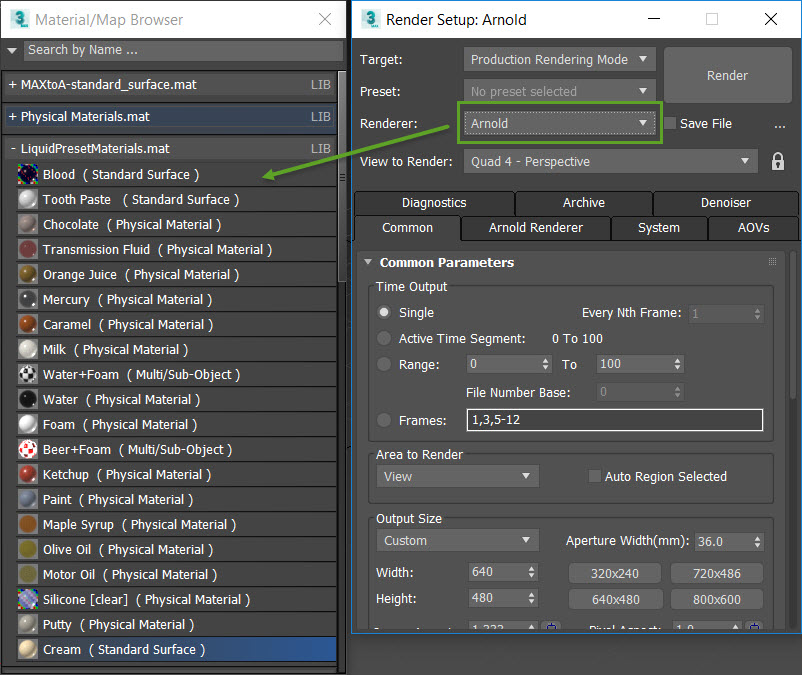802x675 pixels.
Task: Click the Material/Map Browser app logo
Action: (19, 19)
